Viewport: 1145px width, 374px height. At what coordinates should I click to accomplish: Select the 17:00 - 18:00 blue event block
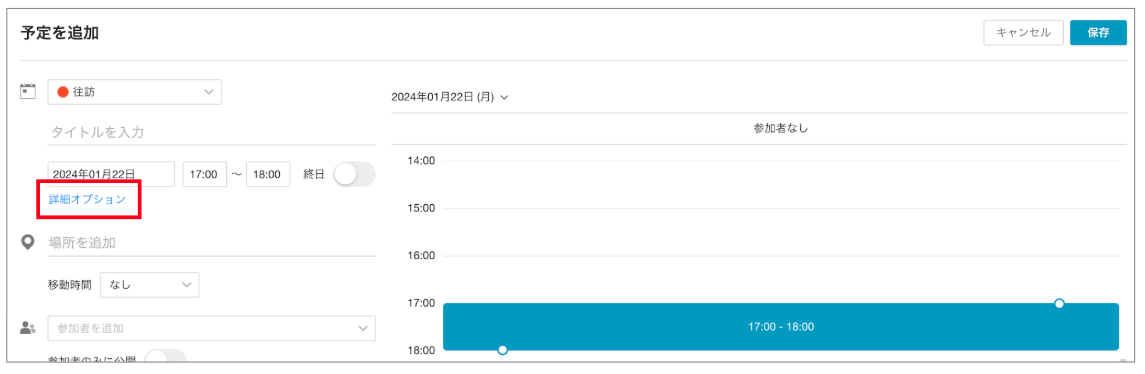[781, 327]
